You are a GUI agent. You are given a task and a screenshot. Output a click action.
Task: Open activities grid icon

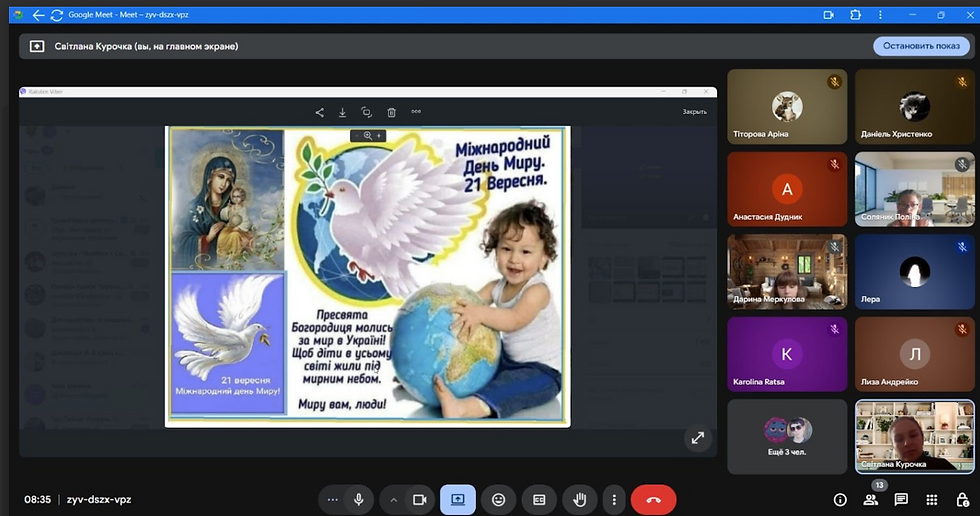932,500
